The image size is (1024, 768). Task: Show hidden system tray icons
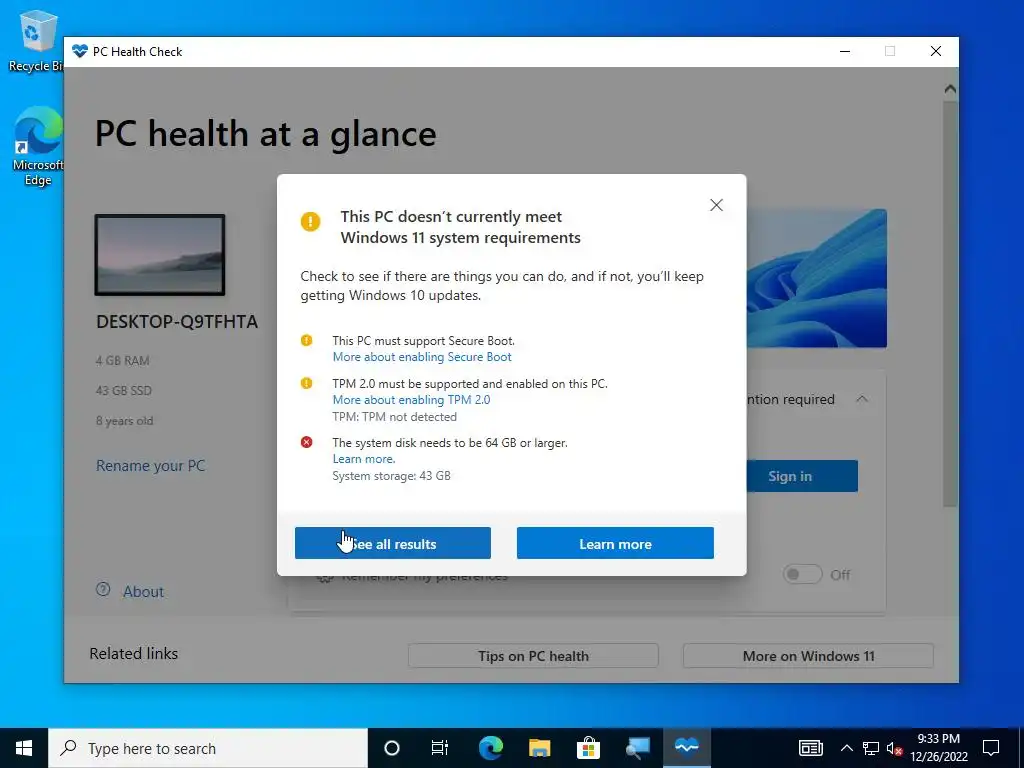tap(846, 748)
